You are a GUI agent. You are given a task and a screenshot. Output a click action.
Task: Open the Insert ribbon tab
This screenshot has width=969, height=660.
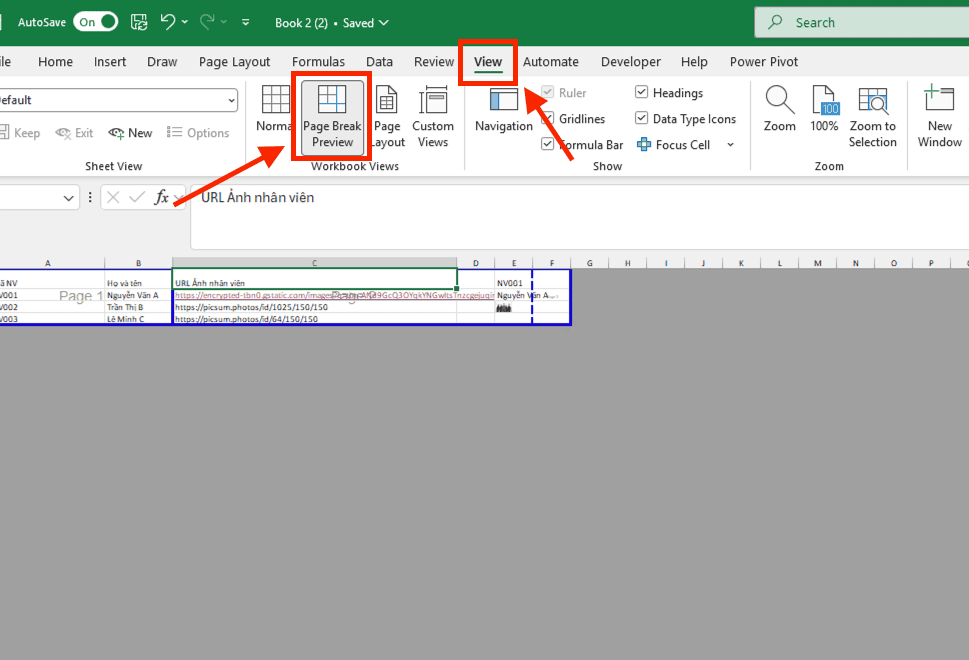click(x=110, y=62)
